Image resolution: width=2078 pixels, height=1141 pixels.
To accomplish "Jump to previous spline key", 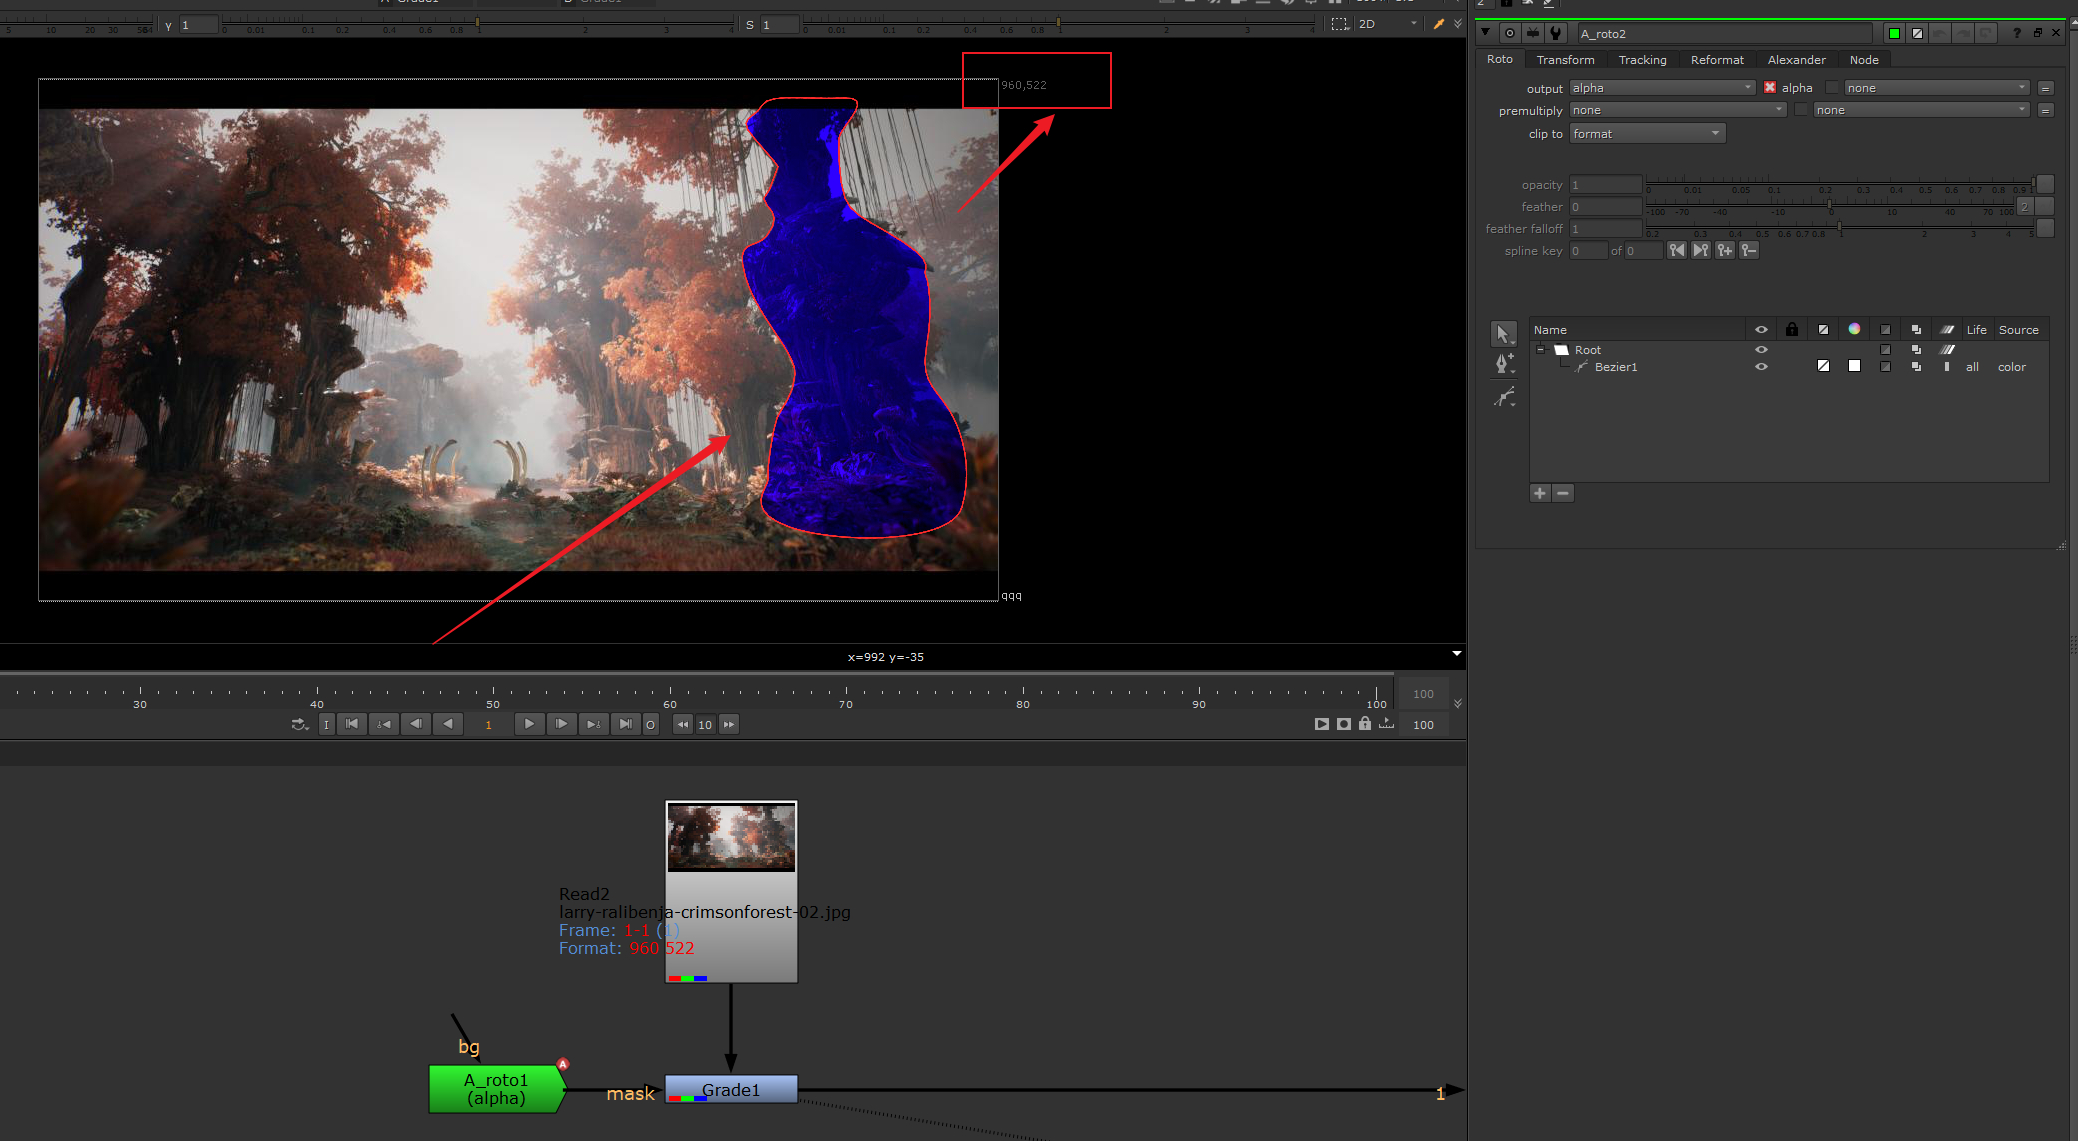I will tap(1677, 251).
